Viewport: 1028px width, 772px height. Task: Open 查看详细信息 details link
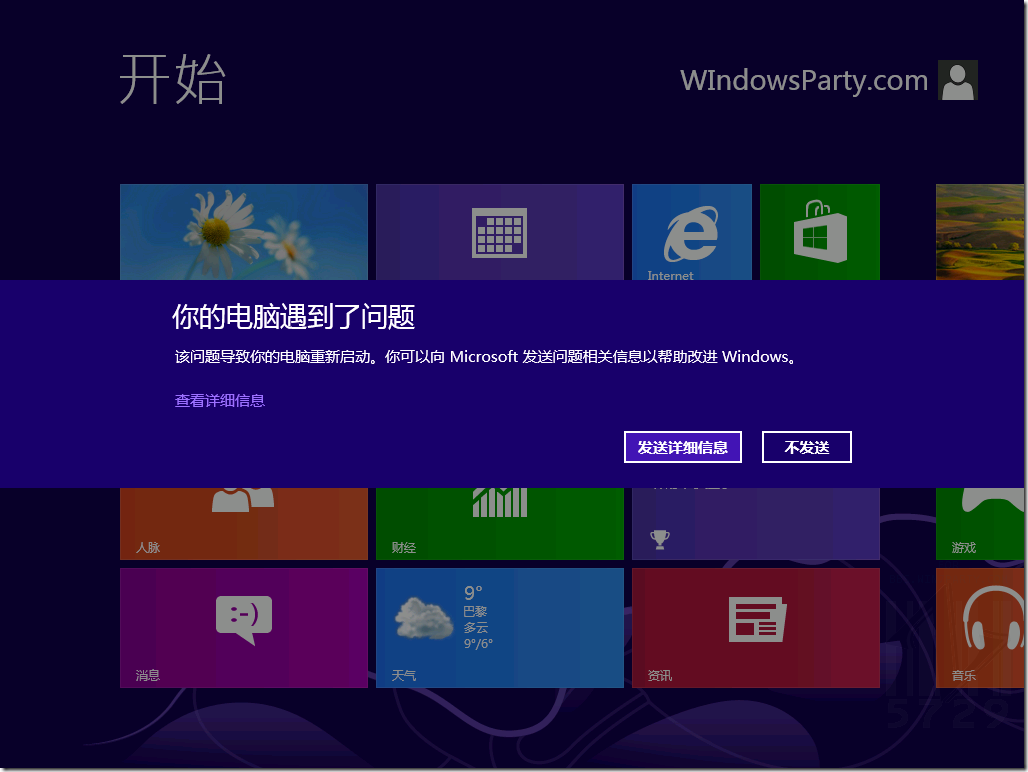[219, 398]
